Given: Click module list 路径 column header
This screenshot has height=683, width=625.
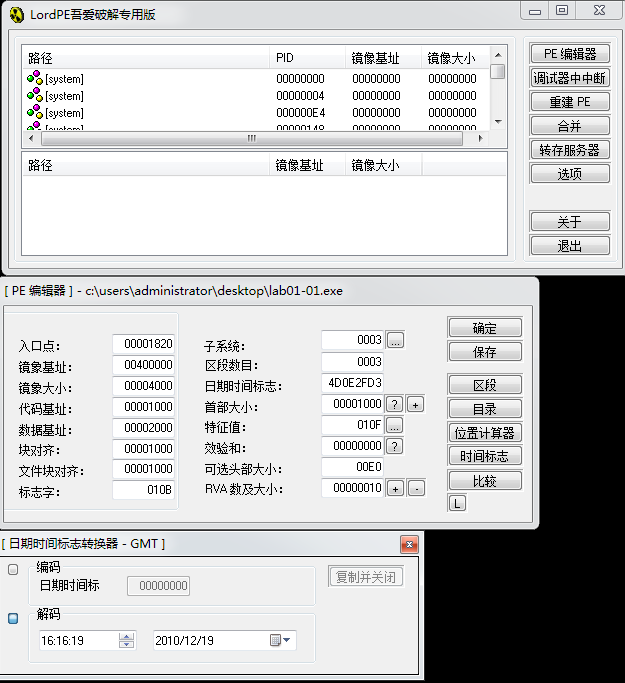Looking at the screenshot, I should pyautogui.click(x=146, y=166).
